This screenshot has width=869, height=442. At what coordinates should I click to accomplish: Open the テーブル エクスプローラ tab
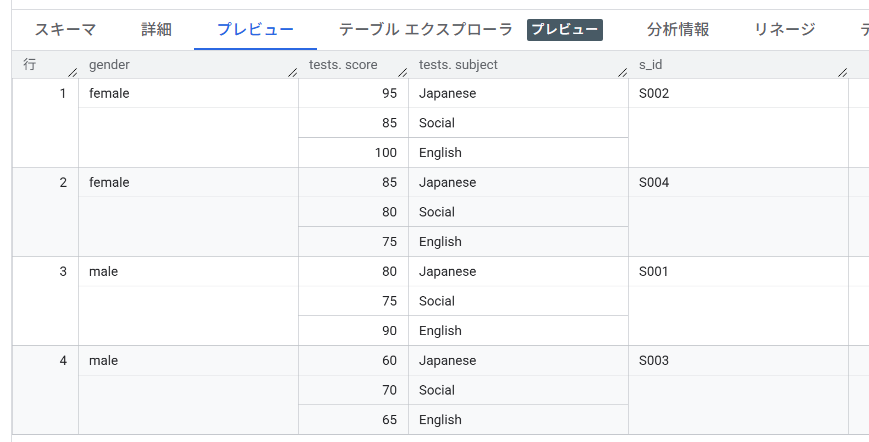[425, 29]
